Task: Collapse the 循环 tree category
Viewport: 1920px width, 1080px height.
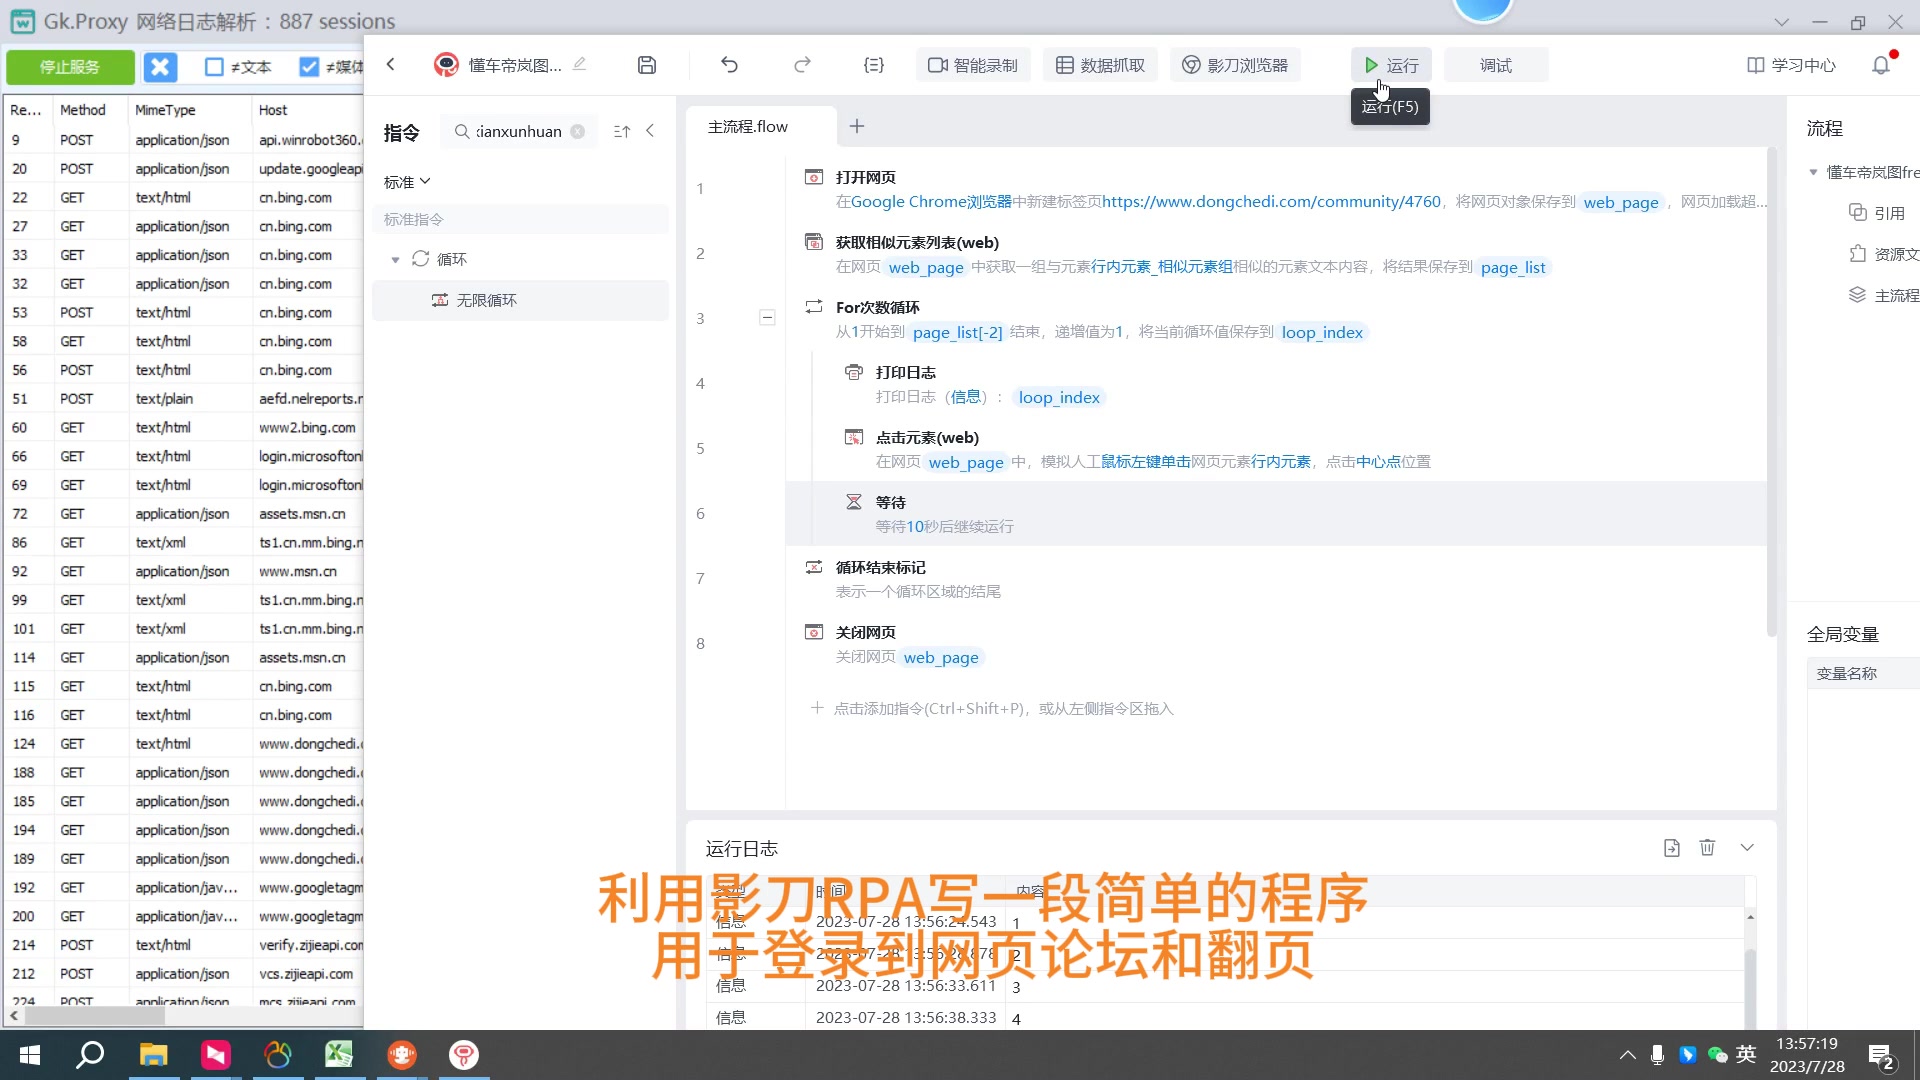Action: point(395,260)
